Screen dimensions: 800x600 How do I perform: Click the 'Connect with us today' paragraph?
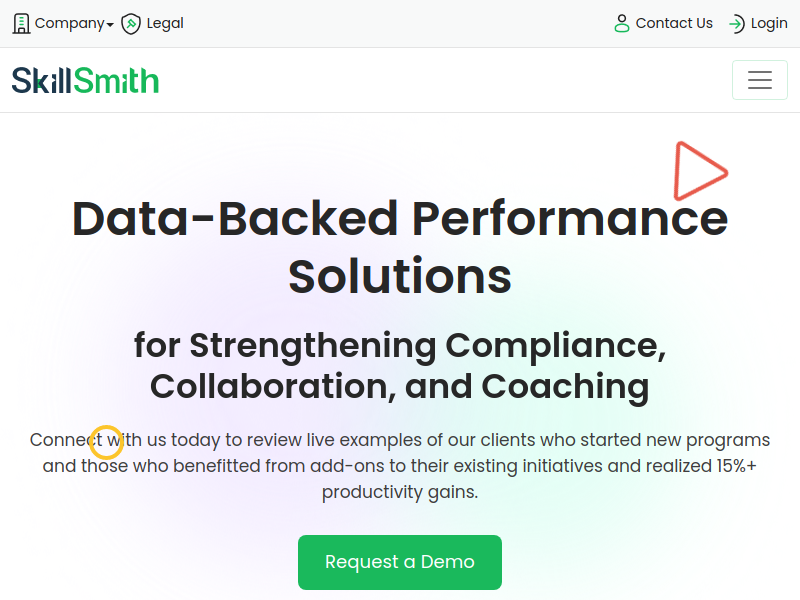click(400, 466)
